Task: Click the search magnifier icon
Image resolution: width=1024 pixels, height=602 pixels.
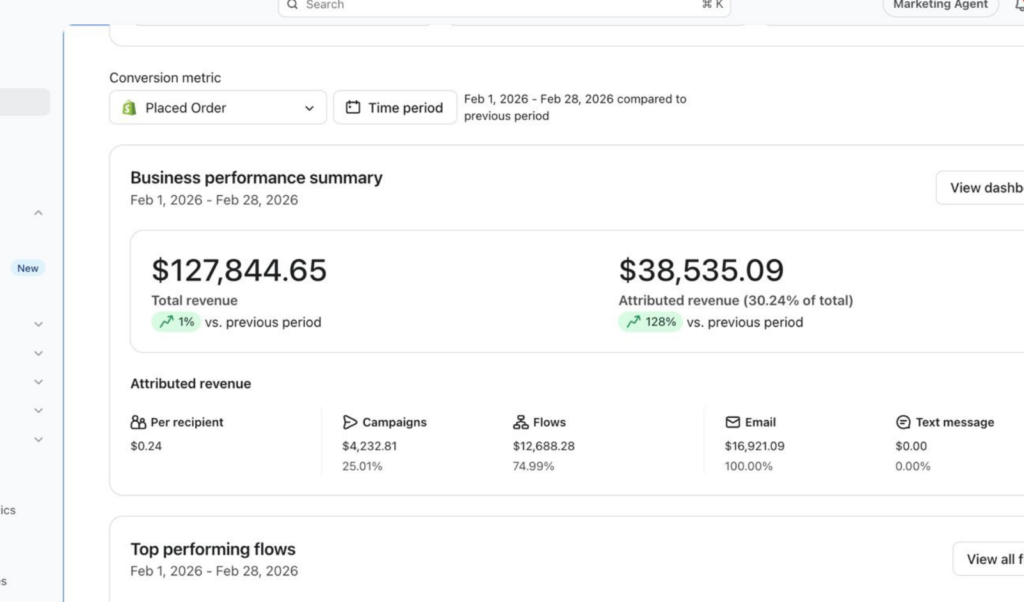Action: pos(292,5)
